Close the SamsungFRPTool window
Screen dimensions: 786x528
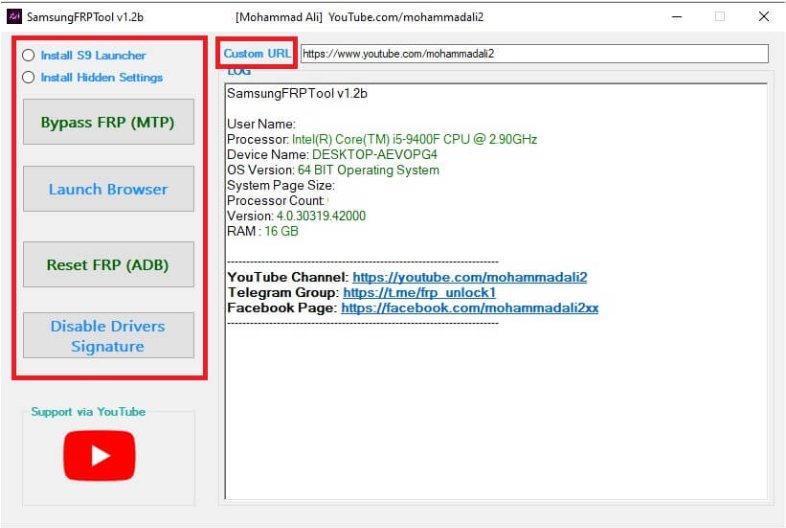(763, 17)
